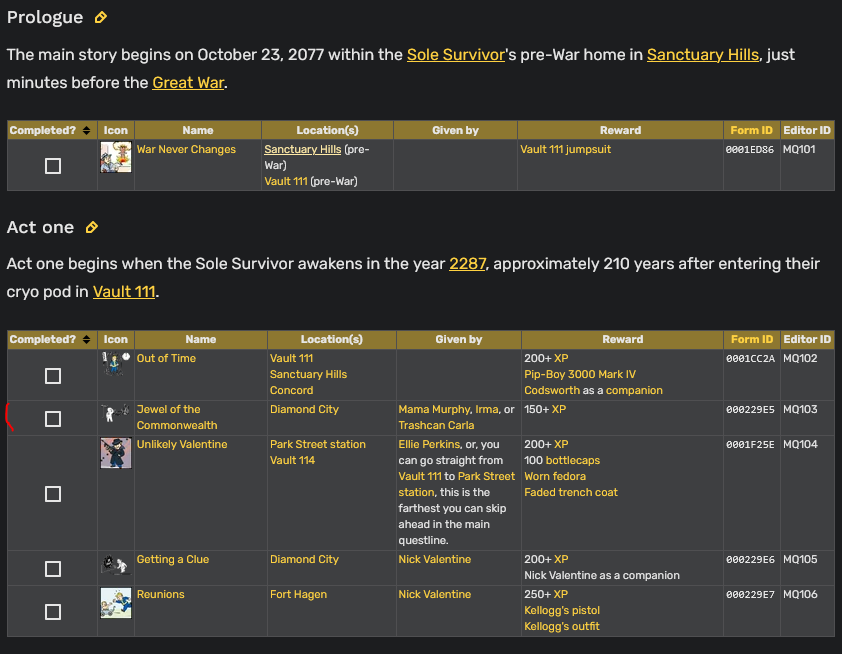The width and height of the screenshot is (842, 654).
Task: Follow the 2287 year link
Action: [467, 264]
